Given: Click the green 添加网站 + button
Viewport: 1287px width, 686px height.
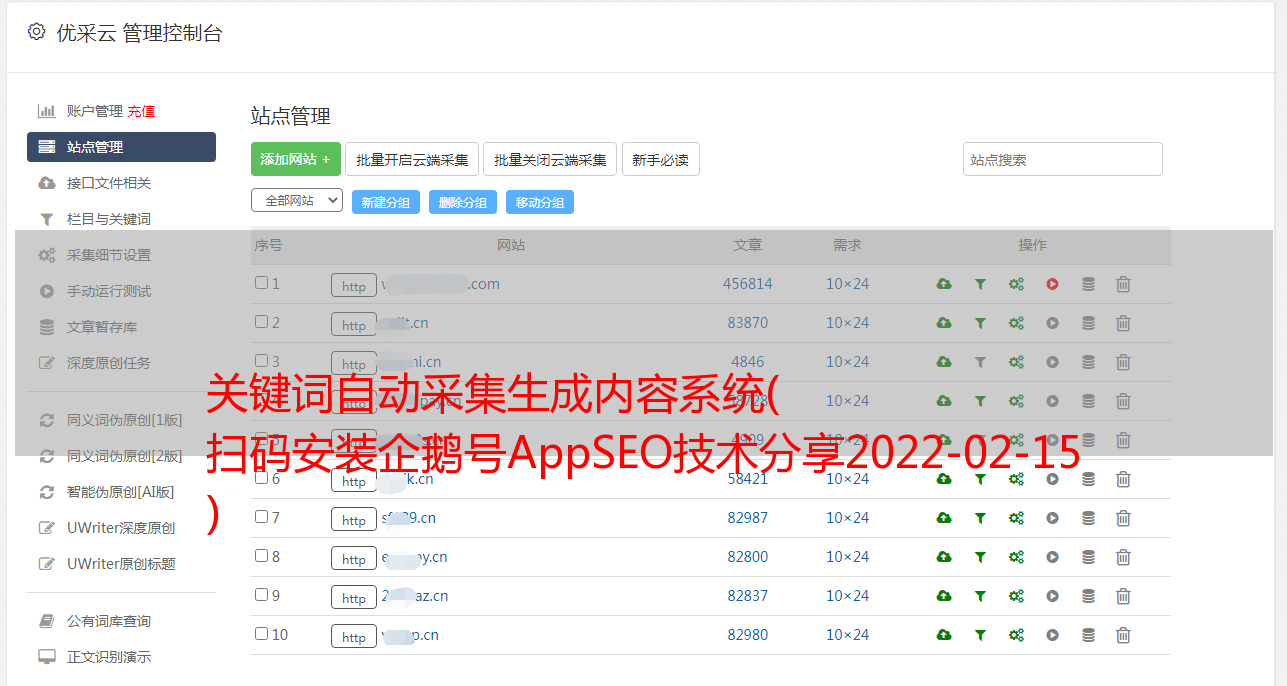Looking at the screenshot, I should tap(296, 159).
